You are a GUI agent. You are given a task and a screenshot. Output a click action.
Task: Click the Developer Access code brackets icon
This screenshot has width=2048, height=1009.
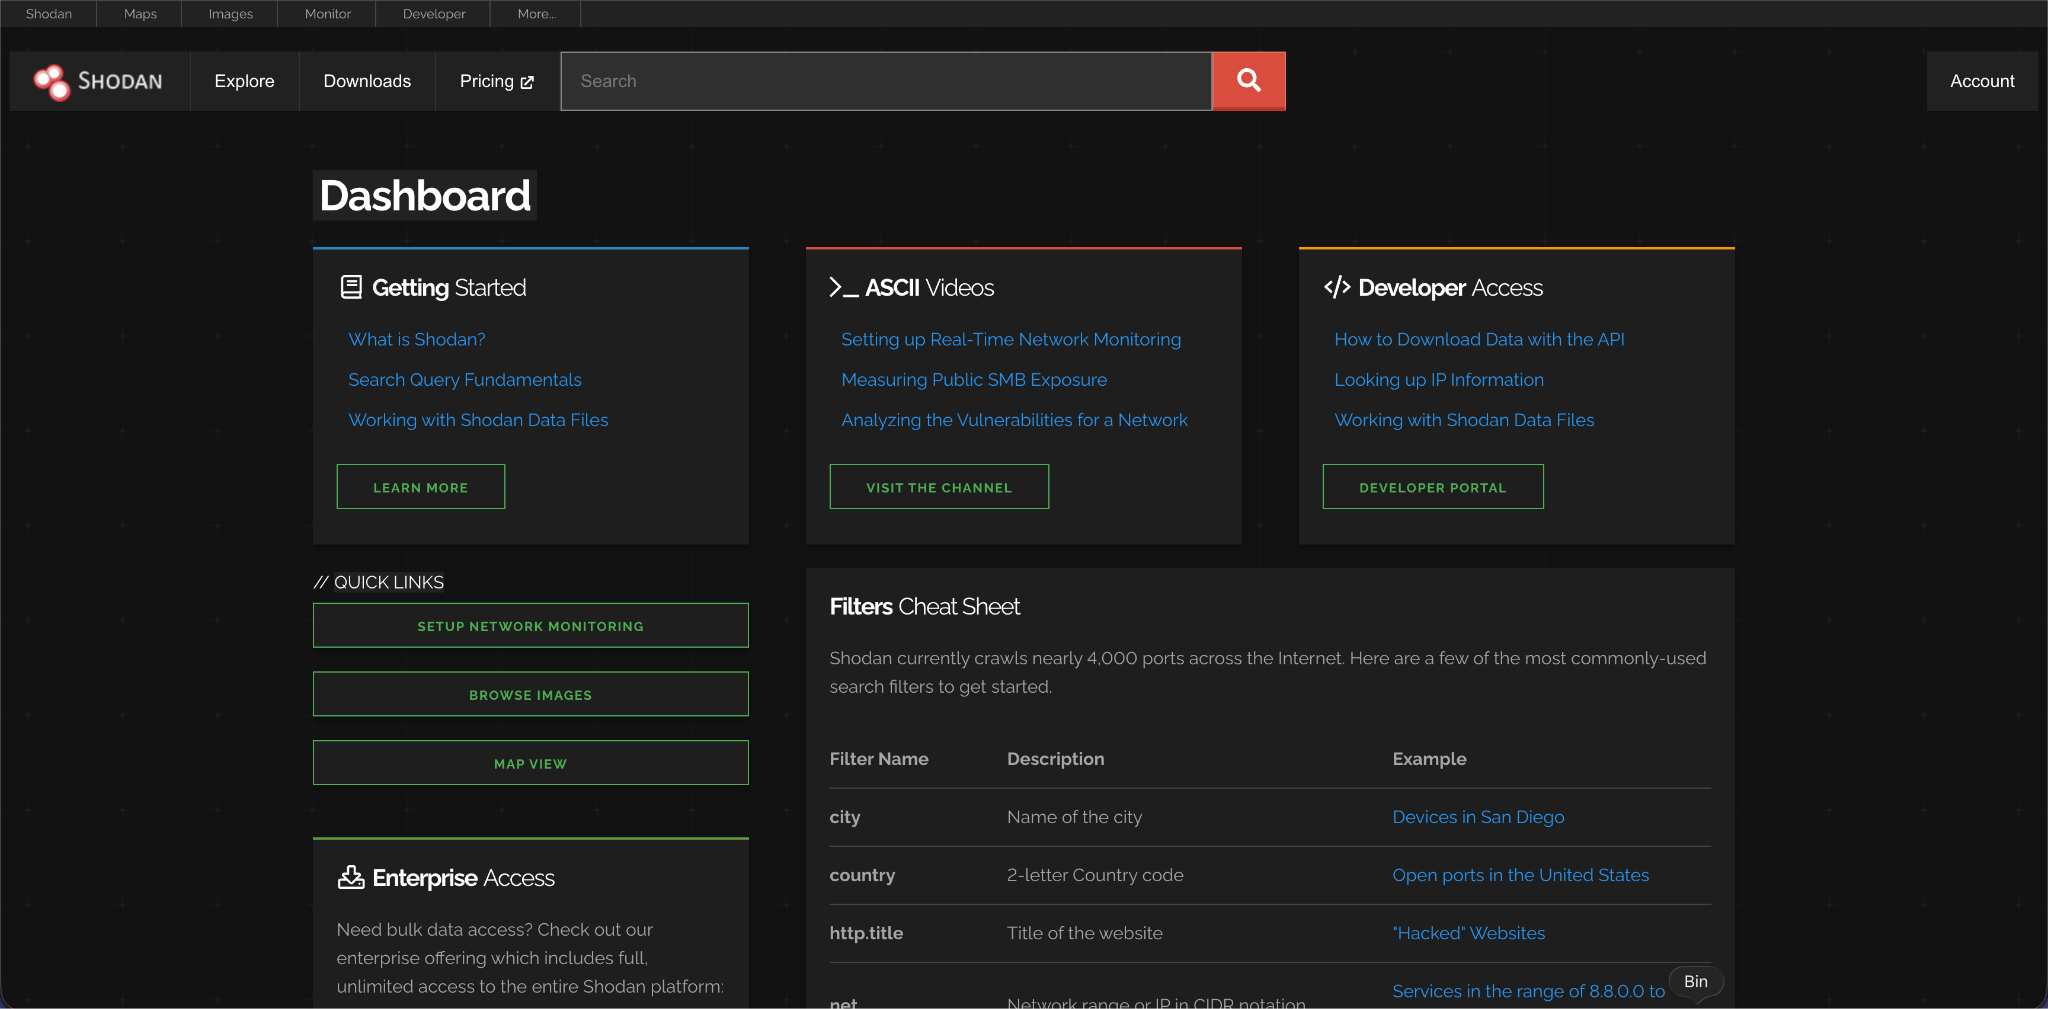[1337, 288]
